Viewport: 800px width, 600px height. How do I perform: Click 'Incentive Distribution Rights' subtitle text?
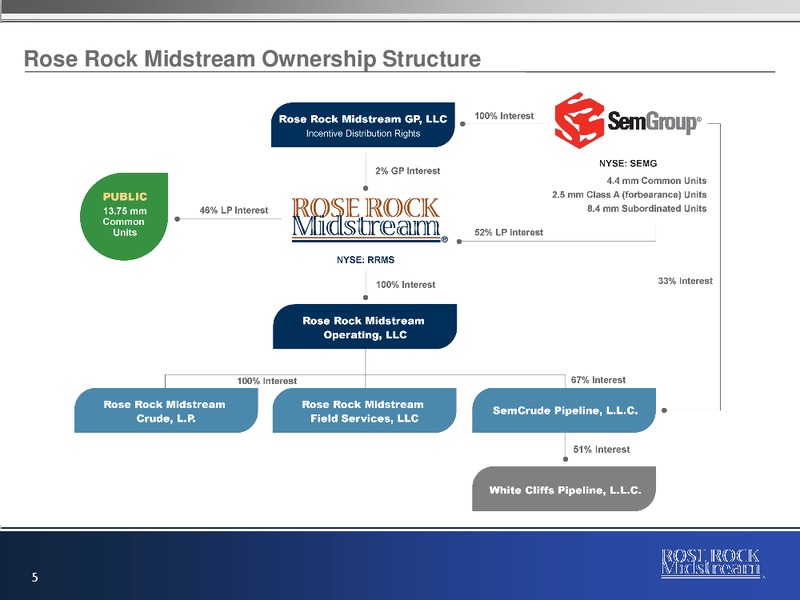[x=363, y=133]
